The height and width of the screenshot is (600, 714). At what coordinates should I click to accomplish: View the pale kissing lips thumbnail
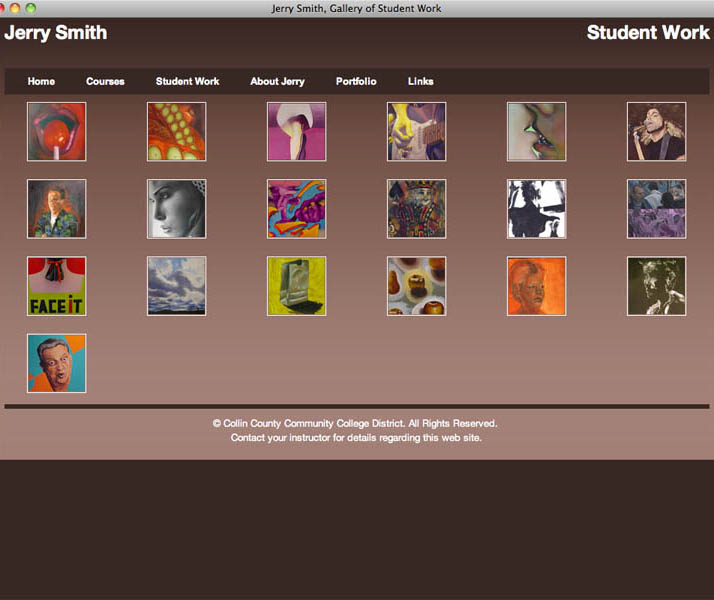(x=536, y=132)
